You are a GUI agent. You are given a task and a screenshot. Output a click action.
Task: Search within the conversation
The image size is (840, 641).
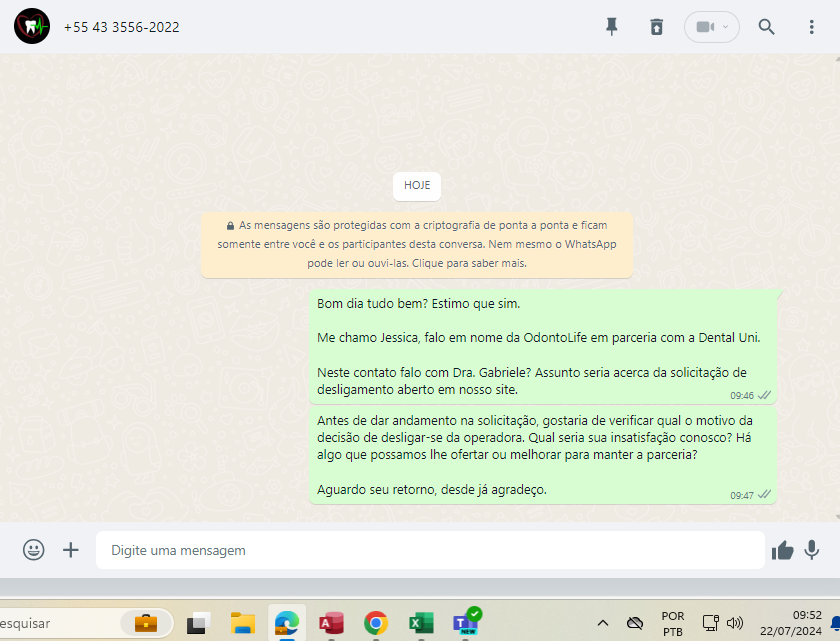(x=766, y=27)
